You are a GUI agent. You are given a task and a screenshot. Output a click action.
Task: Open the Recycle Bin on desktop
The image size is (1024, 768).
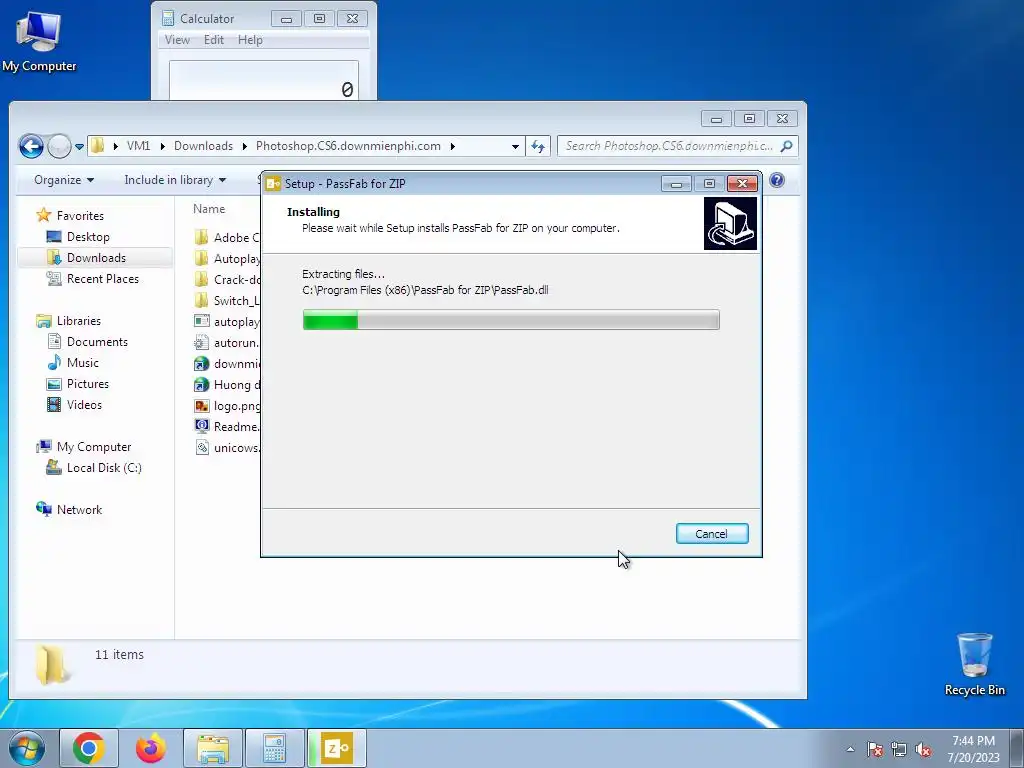pyautogui.click(x=974, y=664)
